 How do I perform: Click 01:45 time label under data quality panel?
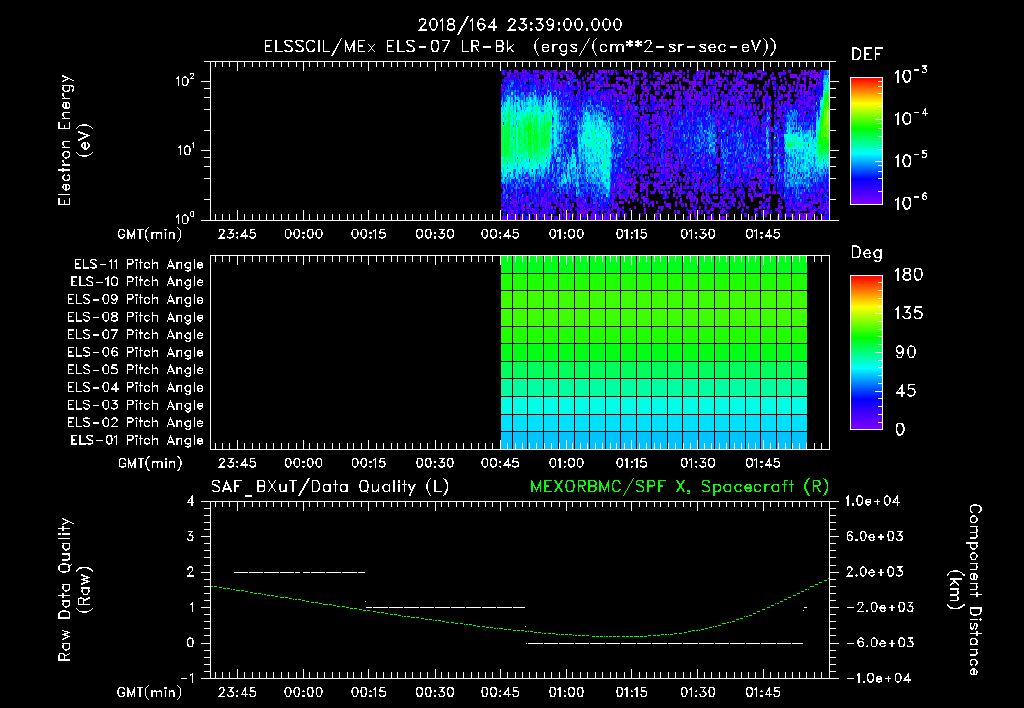[763, 692]
